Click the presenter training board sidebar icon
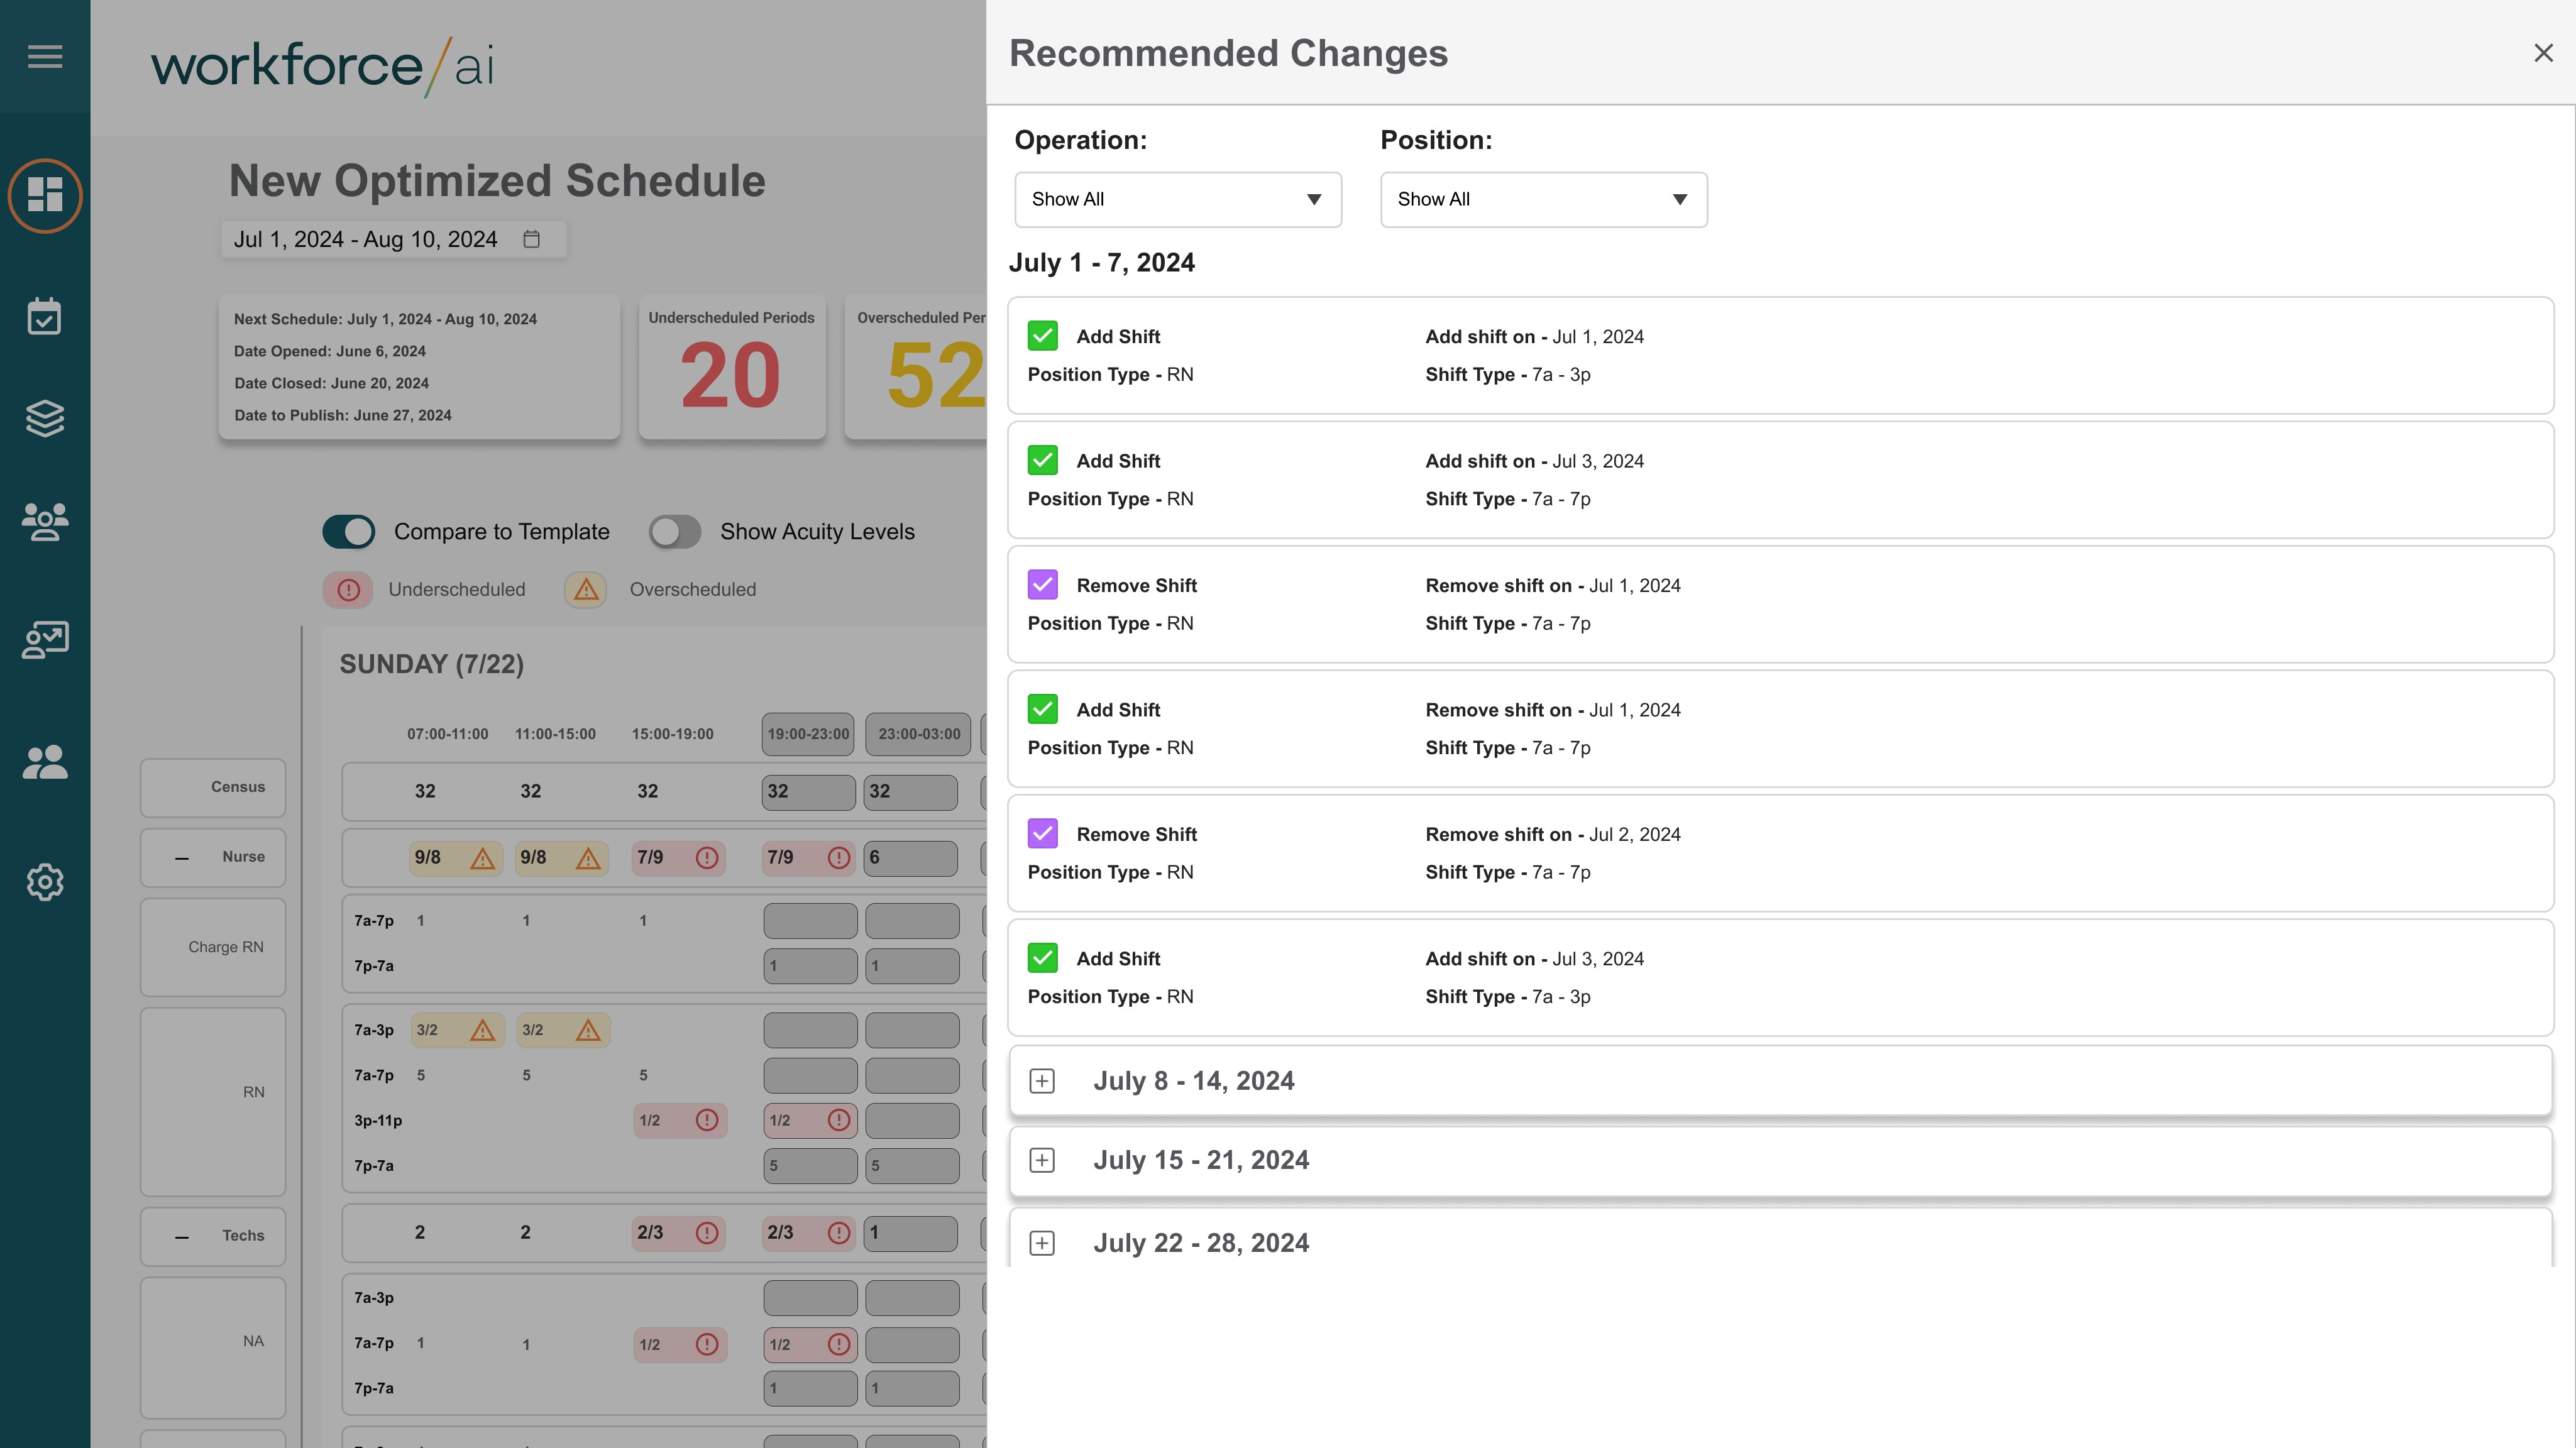 coord(45,640)
